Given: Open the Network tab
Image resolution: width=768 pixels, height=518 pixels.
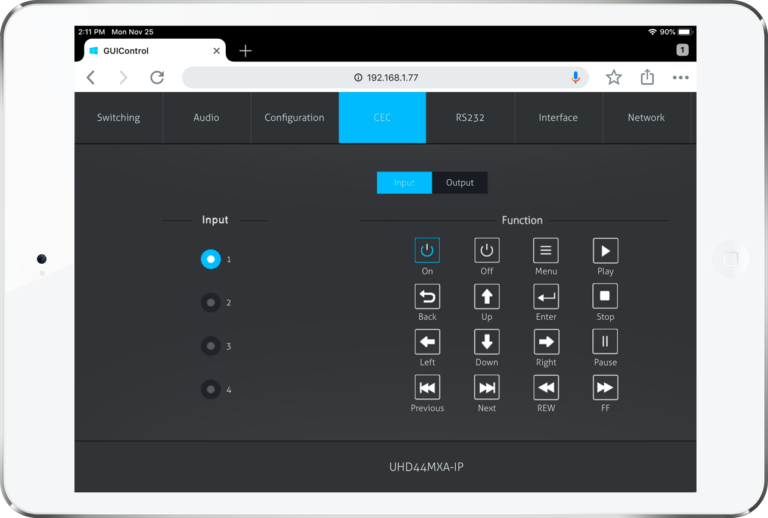Looking at the screenshot, I should [x=646, y=118].
